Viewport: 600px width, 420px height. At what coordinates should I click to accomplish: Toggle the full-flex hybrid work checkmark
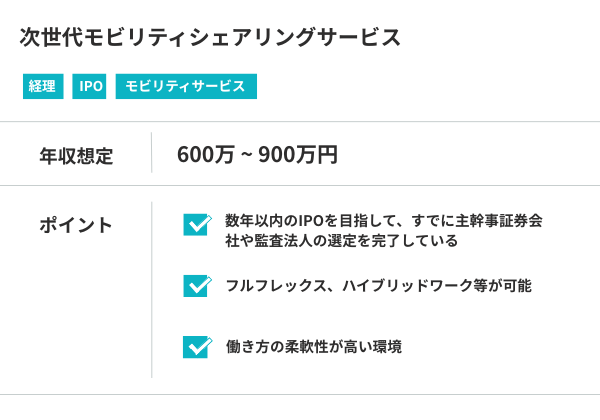tap(197, 286)
